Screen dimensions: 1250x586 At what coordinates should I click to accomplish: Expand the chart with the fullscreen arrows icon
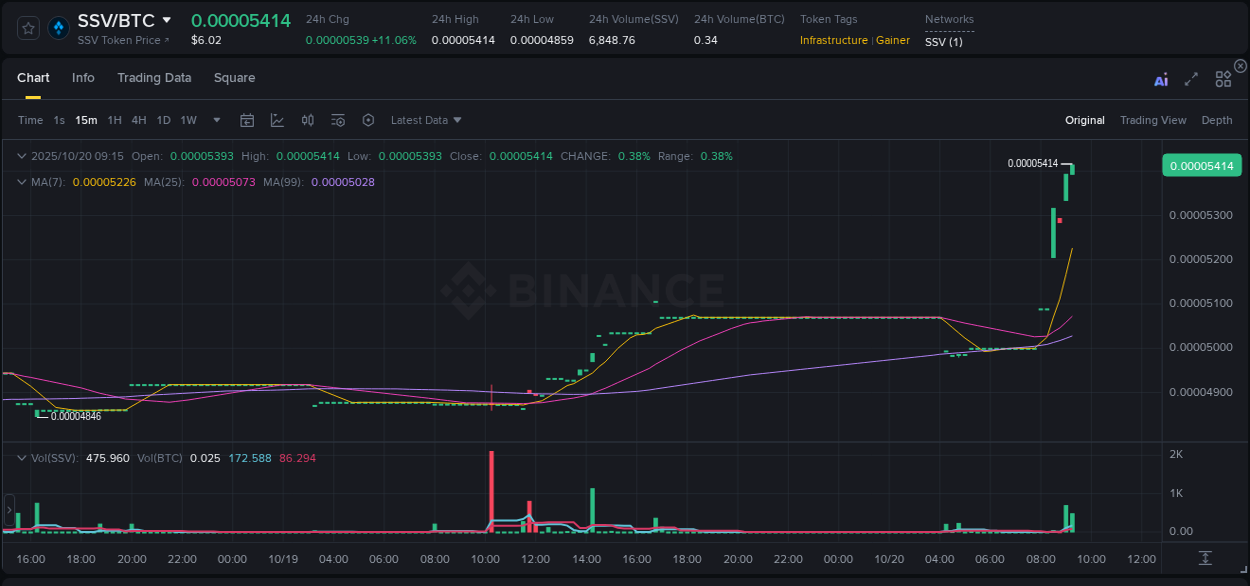click(1190, 79)
